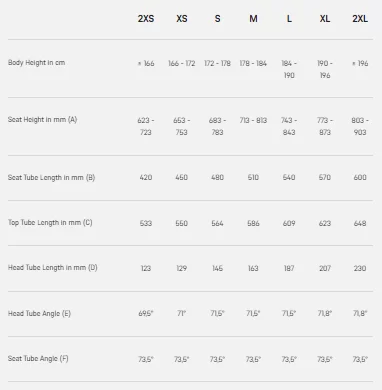Click the S size column header
Image resolution: width=382 pixels, height=390 pixels.
tap(217, 18)
